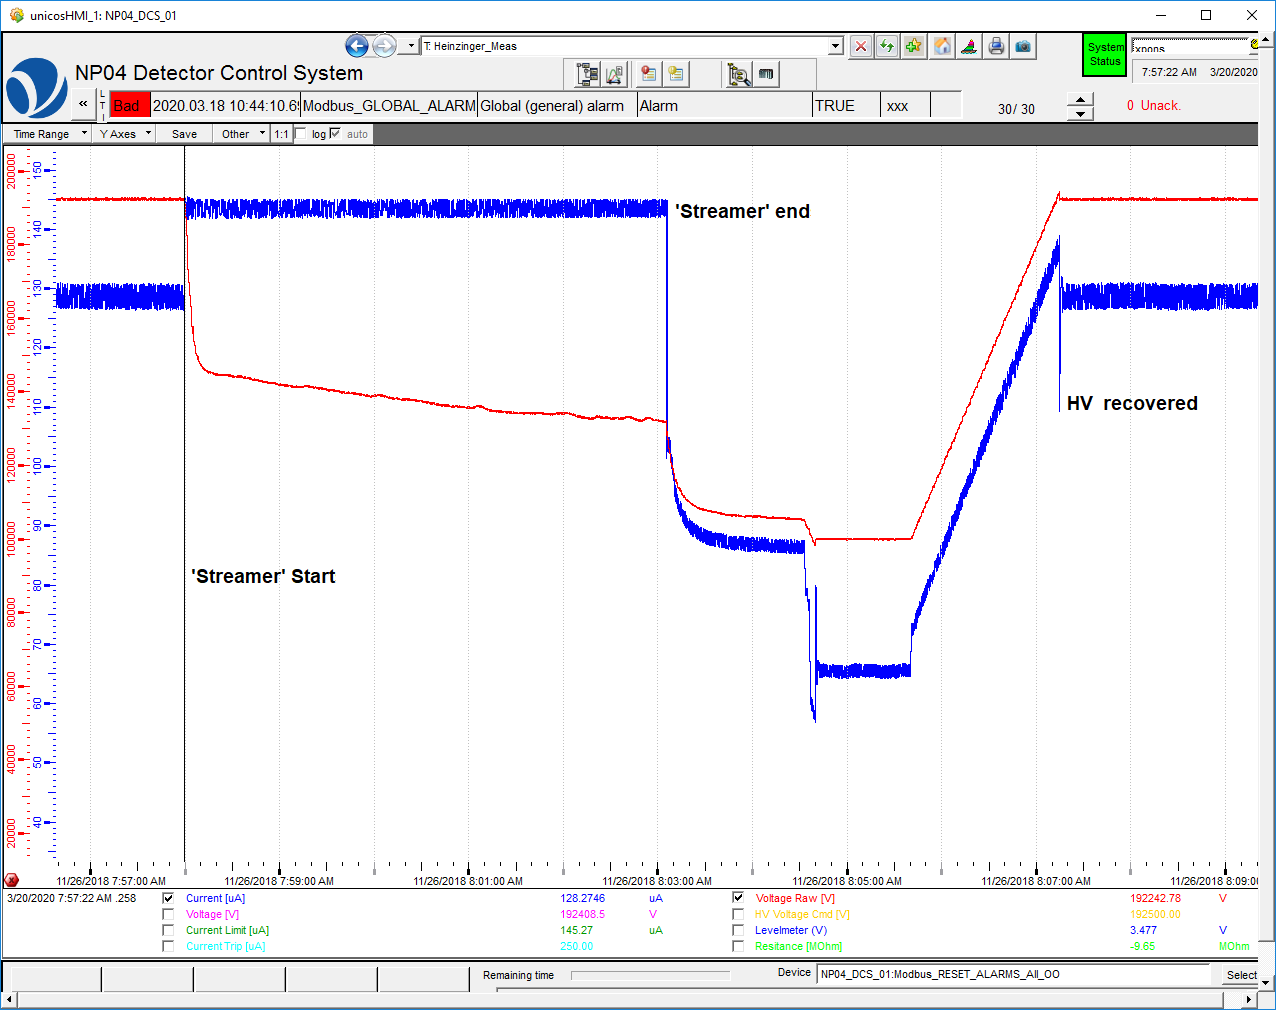1276x1010 pixels.
Task: Enable the Levelmeter (V) curve checkbox
Action: point(738,930)
